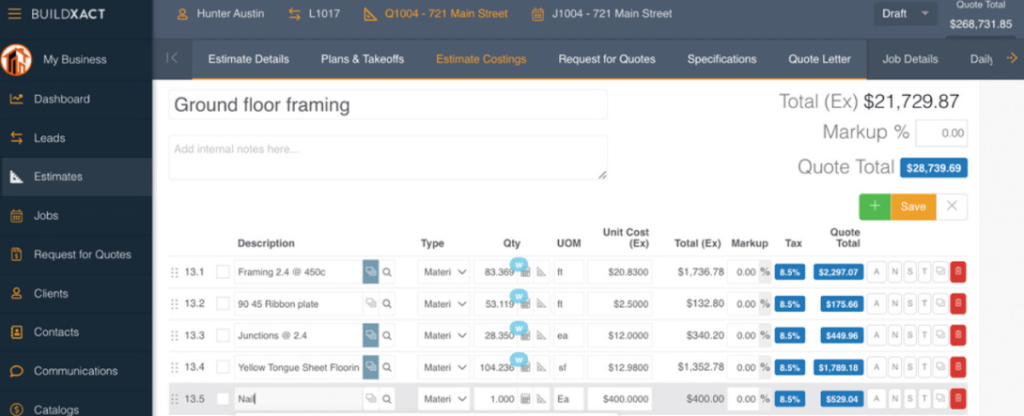Collapse tabs with the left bar arrow icon
This screenshot has height=416, width=1024.
172,58
